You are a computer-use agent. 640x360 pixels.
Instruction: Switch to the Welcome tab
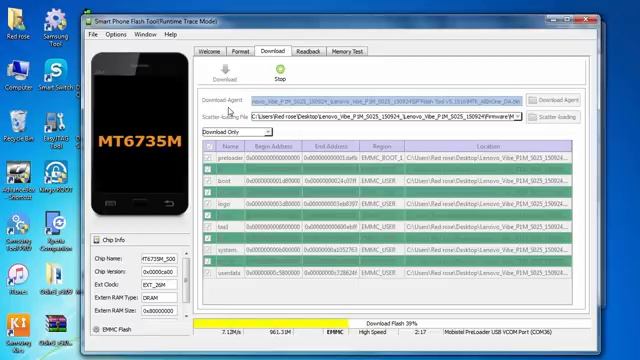tap(209, 51)
